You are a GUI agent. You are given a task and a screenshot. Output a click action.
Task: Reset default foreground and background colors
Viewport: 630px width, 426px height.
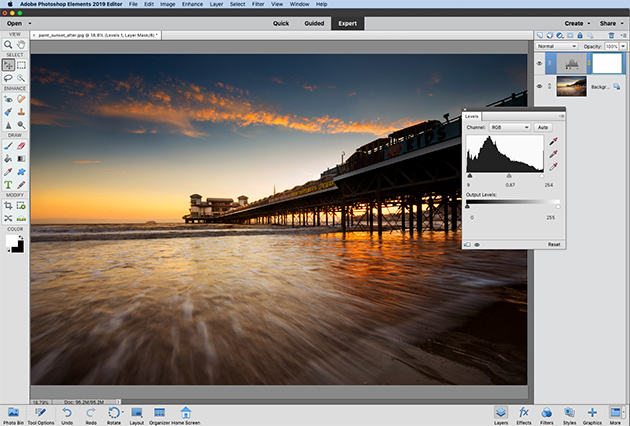(x=8, y=250)
